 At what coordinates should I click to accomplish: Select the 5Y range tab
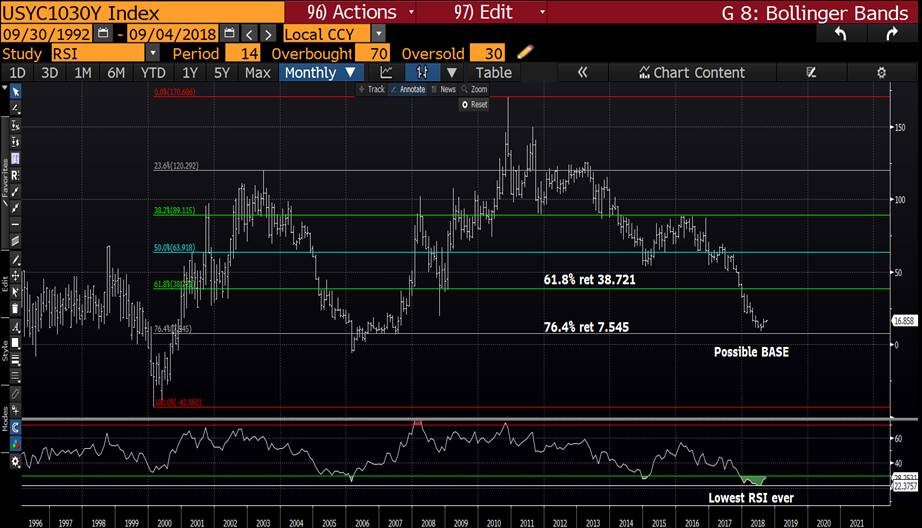222,72
